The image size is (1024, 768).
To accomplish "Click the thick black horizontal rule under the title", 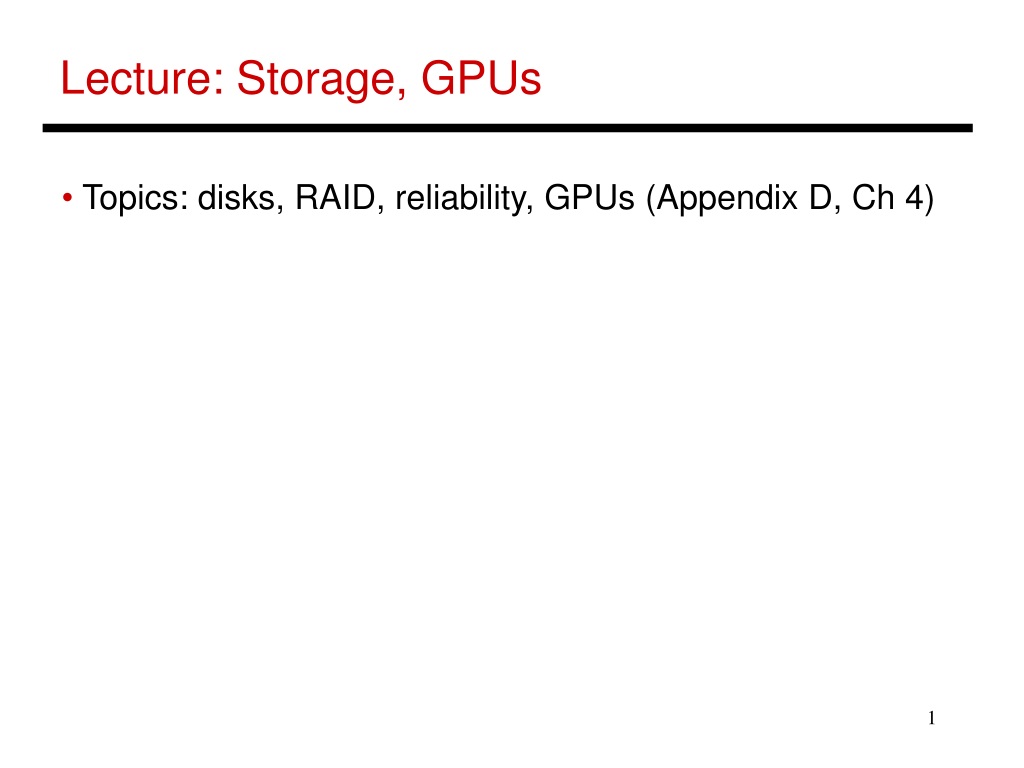I will pos(507,128).
